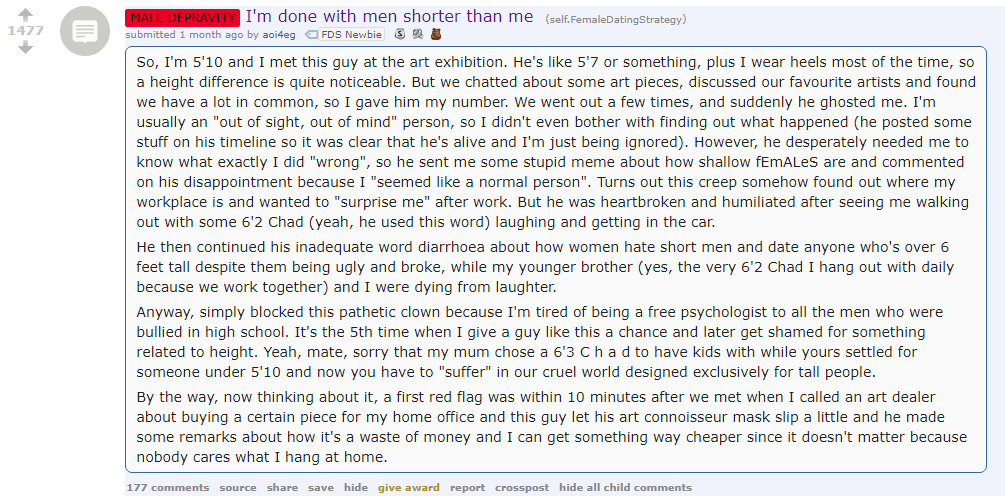Image resolution: width=1005 pixels, height=503 pixels.
Task: Click the silver award icon
Action: 399,34
